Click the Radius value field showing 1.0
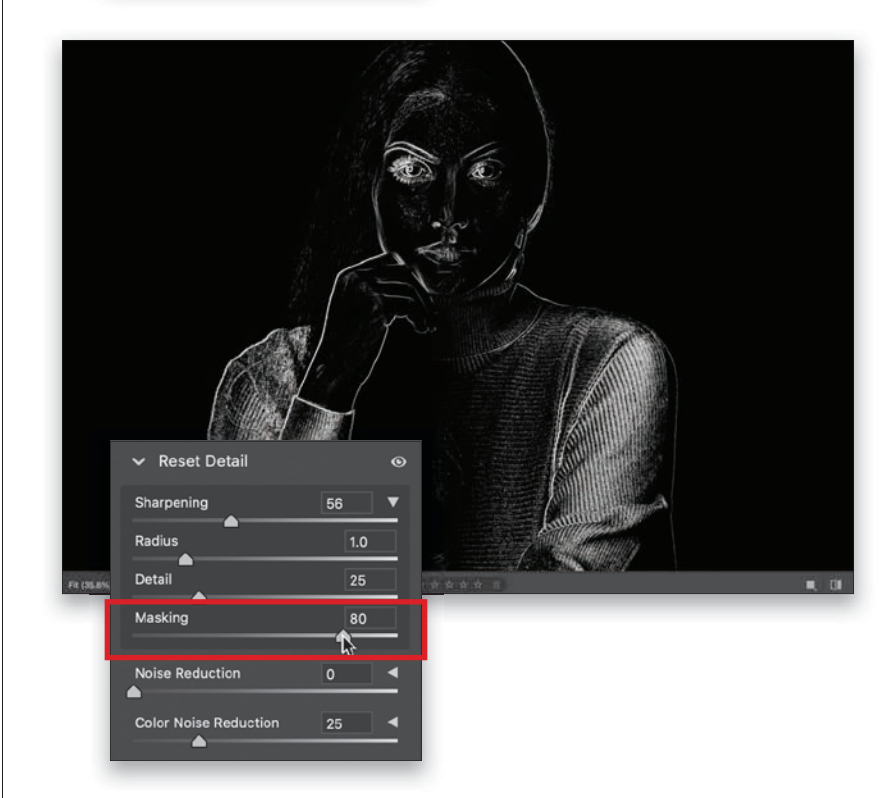This screenshot has width=884, height=798. click(369, 542)
